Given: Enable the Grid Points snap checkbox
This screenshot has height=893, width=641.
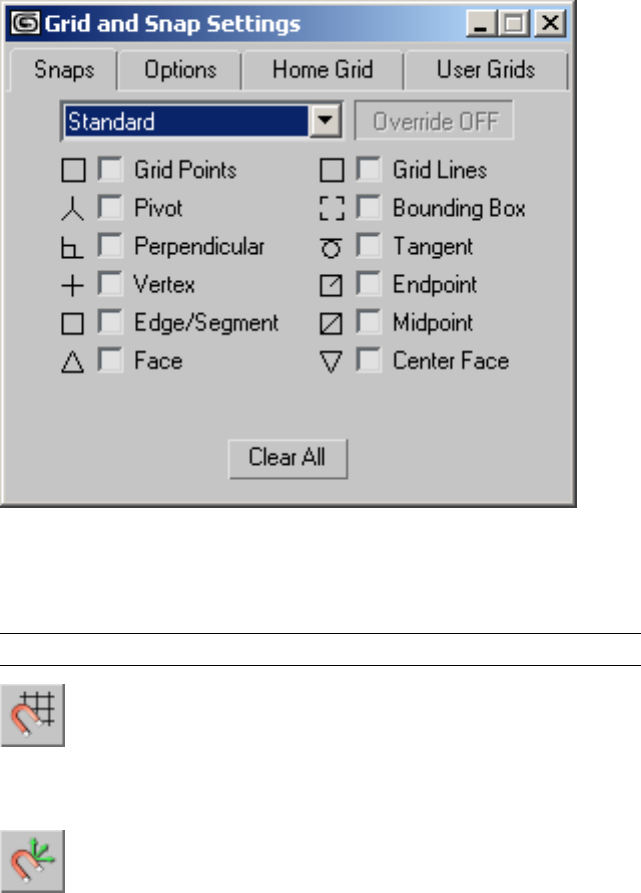Looking at the screenshot, I should [109, 171].
